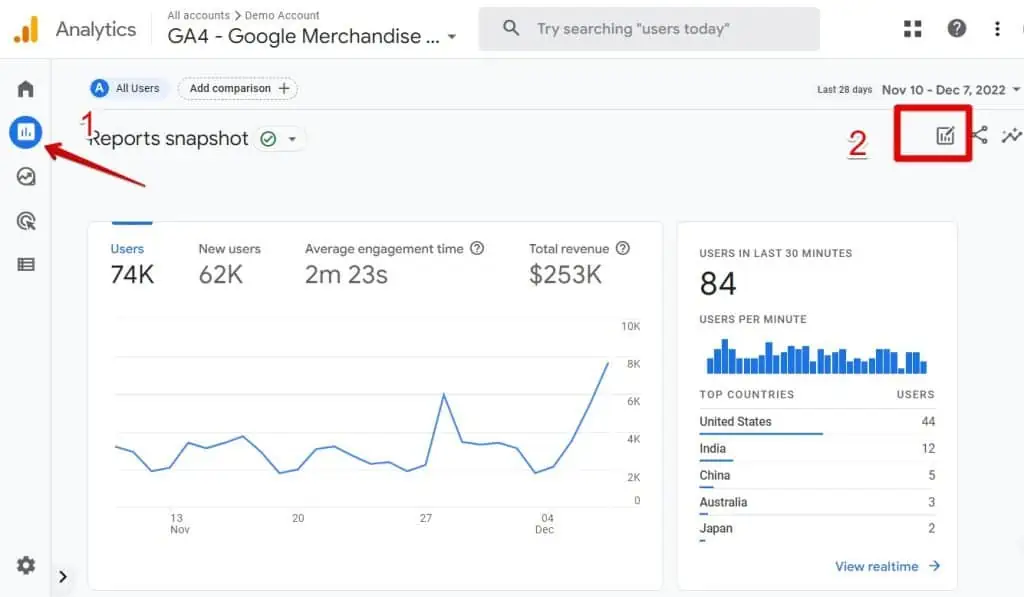Open the three-dot more options menu
1024x597 pixels.
point(997,29)
